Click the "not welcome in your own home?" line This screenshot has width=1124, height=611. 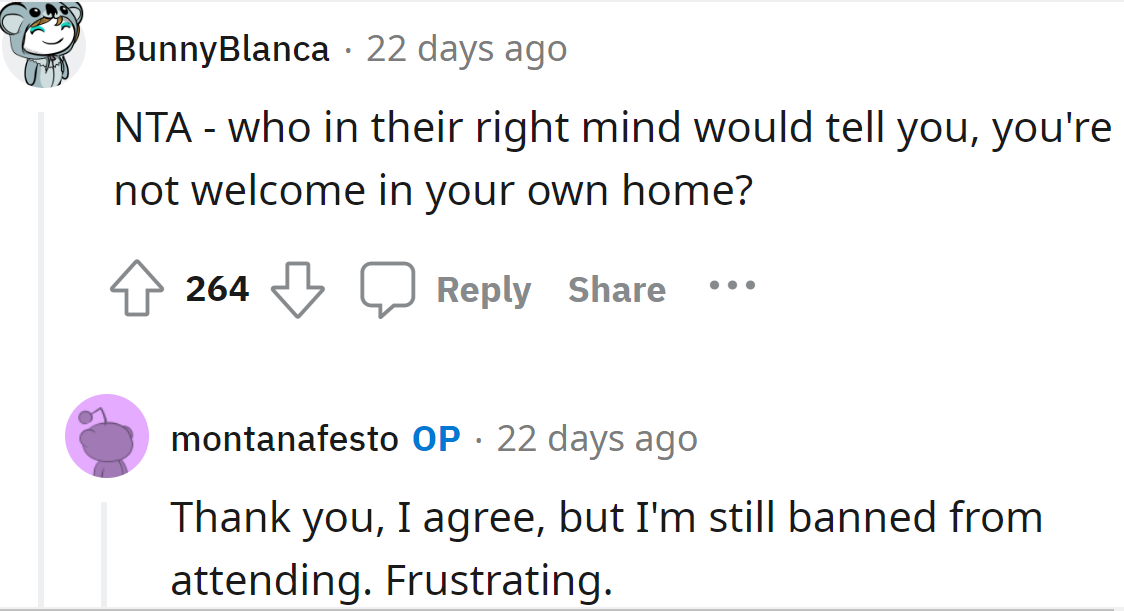pyautogui.click(x=432, y=191)
